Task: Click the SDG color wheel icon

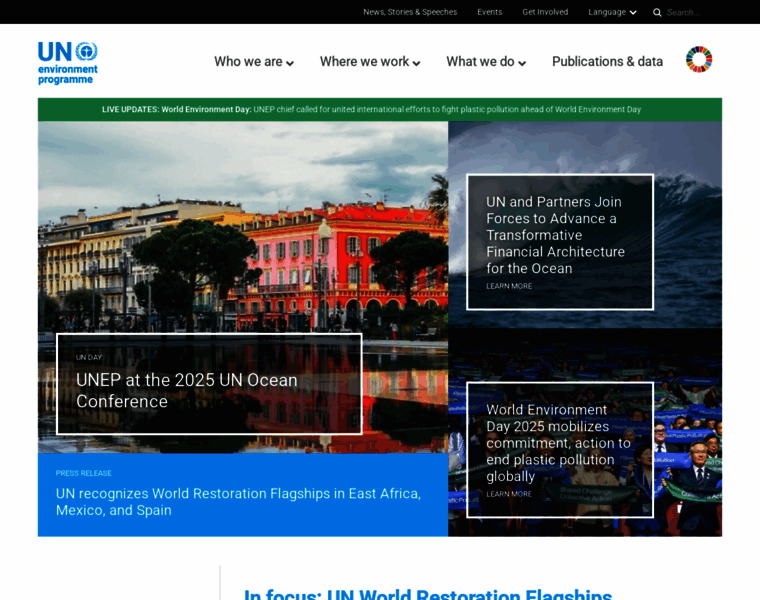Action: 698,60
